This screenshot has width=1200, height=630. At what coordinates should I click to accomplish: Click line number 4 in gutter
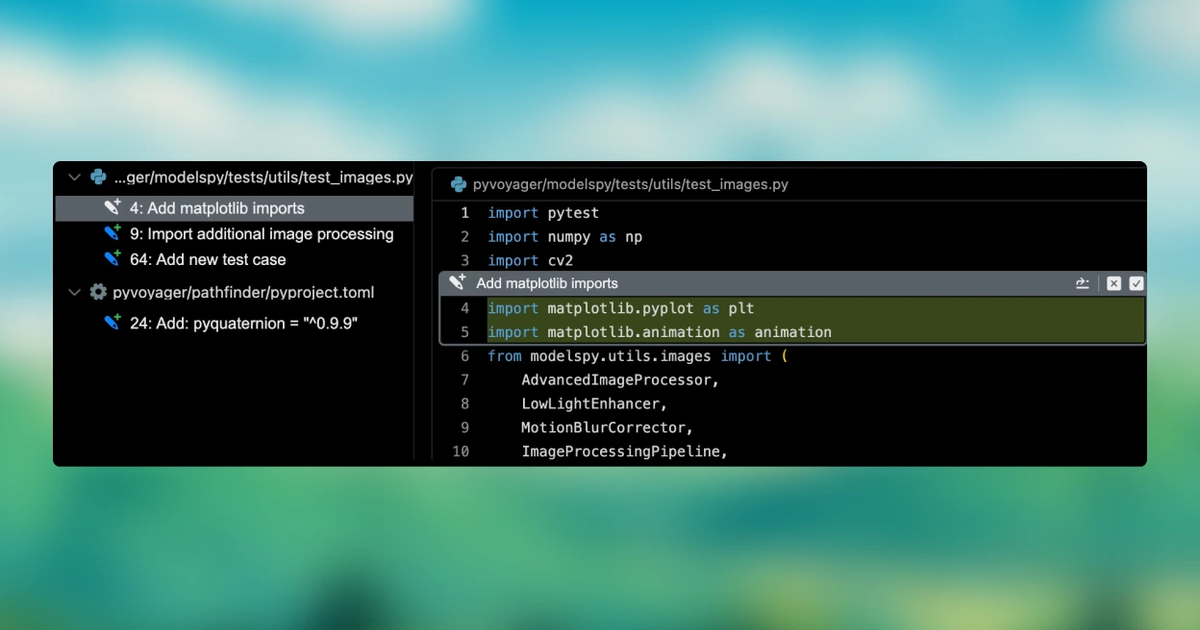click(464, 308)
